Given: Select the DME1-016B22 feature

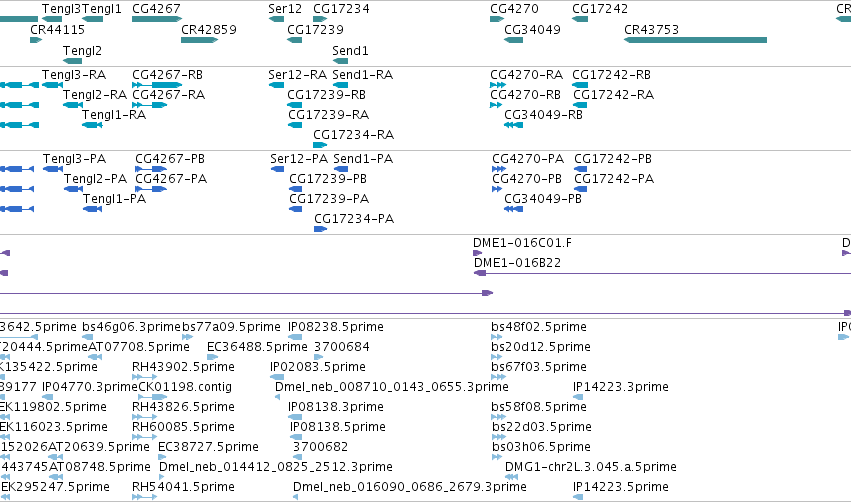Looking at the screenshot, I should click(x=517, y=263).
